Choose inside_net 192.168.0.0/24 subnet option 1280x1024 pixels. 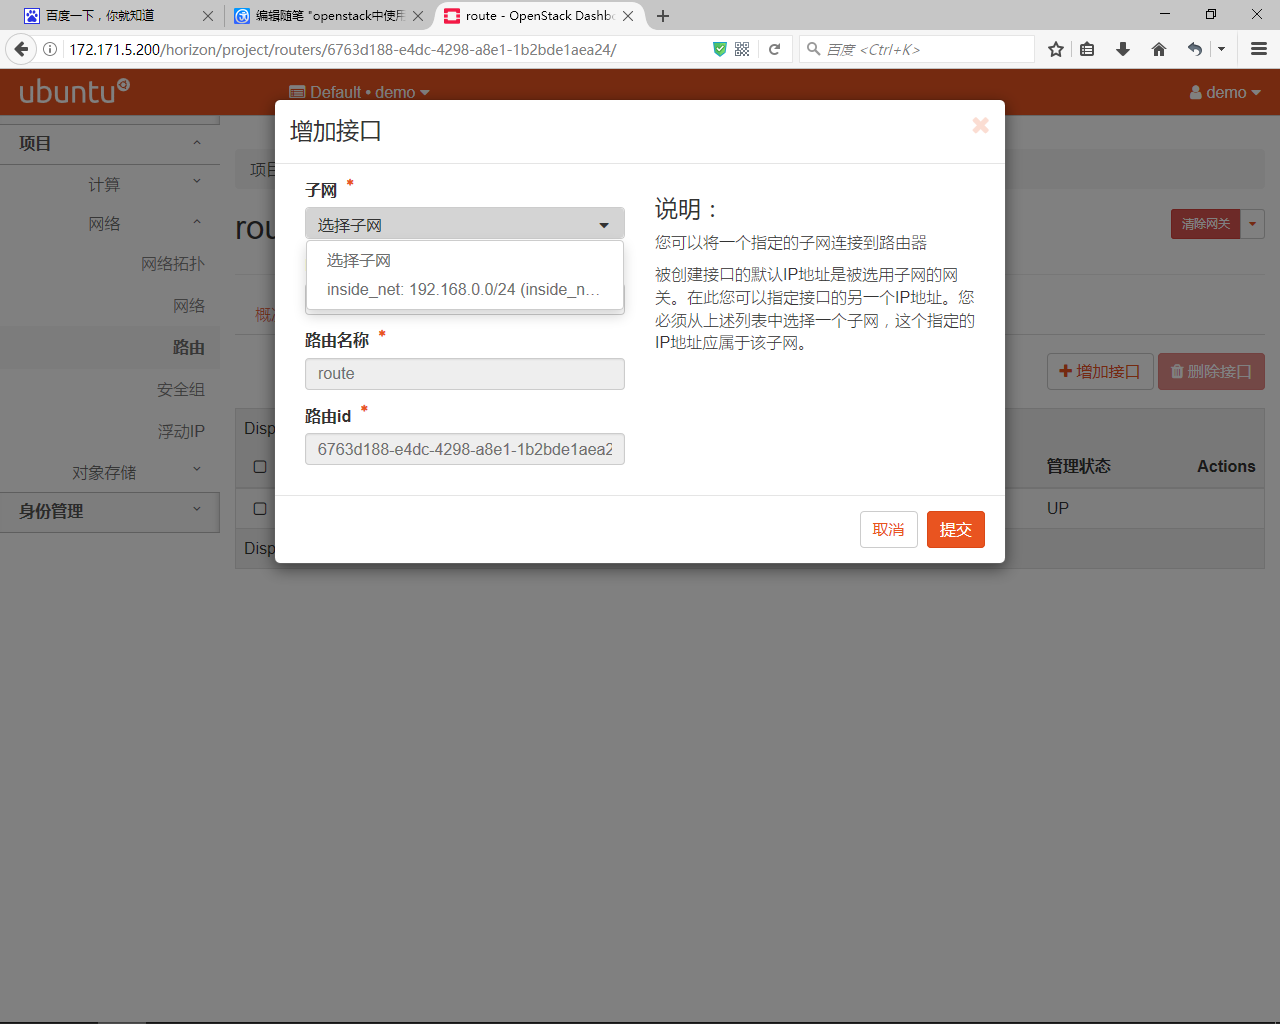tap(465, 289)
